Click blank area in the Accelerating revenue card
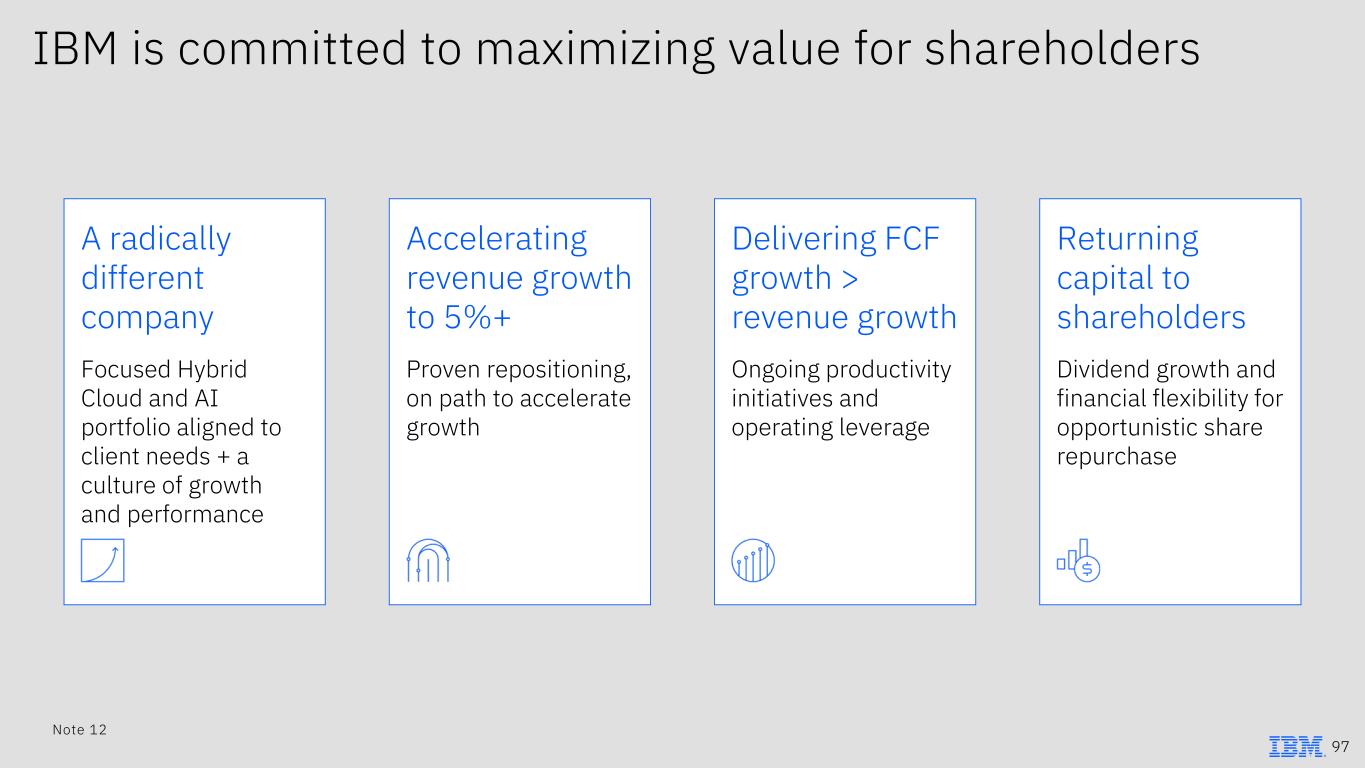Image resolution: width=1365 pixels, height=768 pixels. [540, 500]
